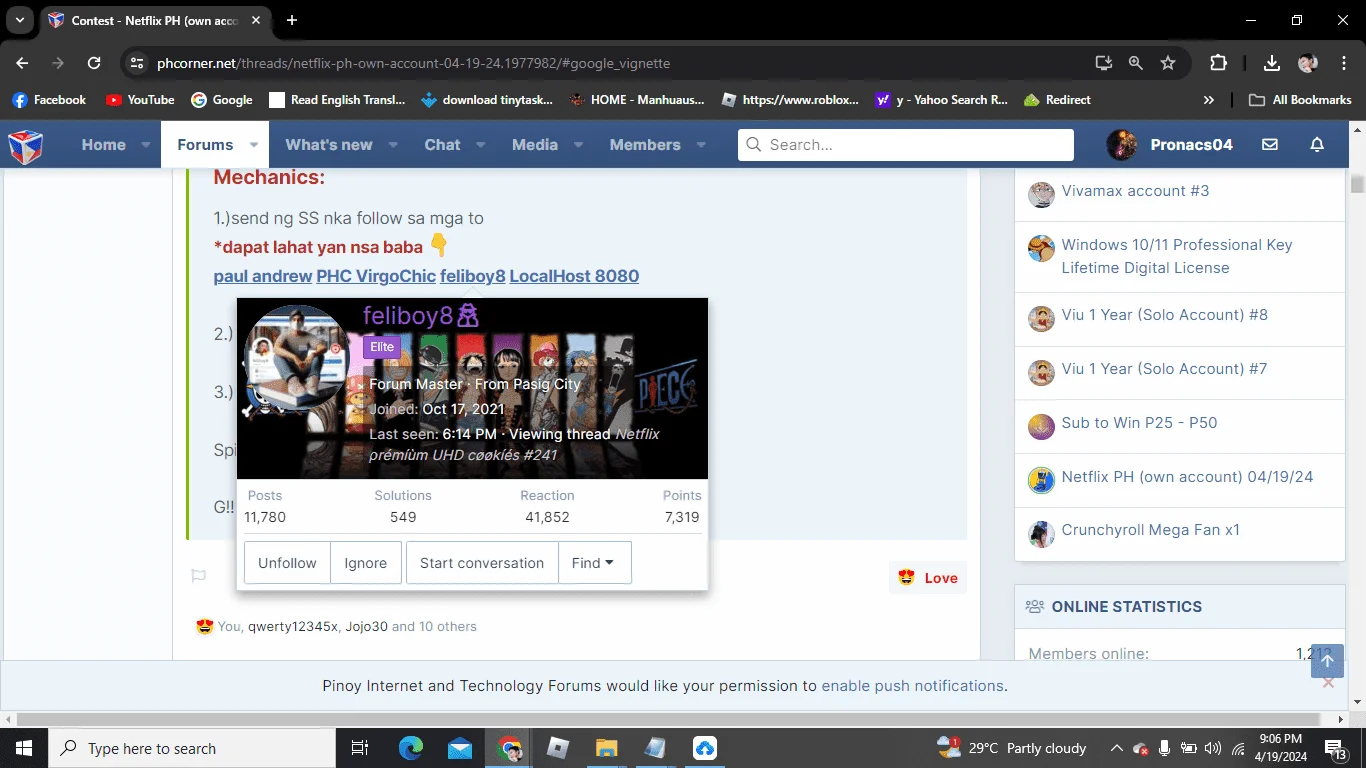Open PHC VirgoChic profile link
This screenshot has width=1366, height=768.
[376, 276]
